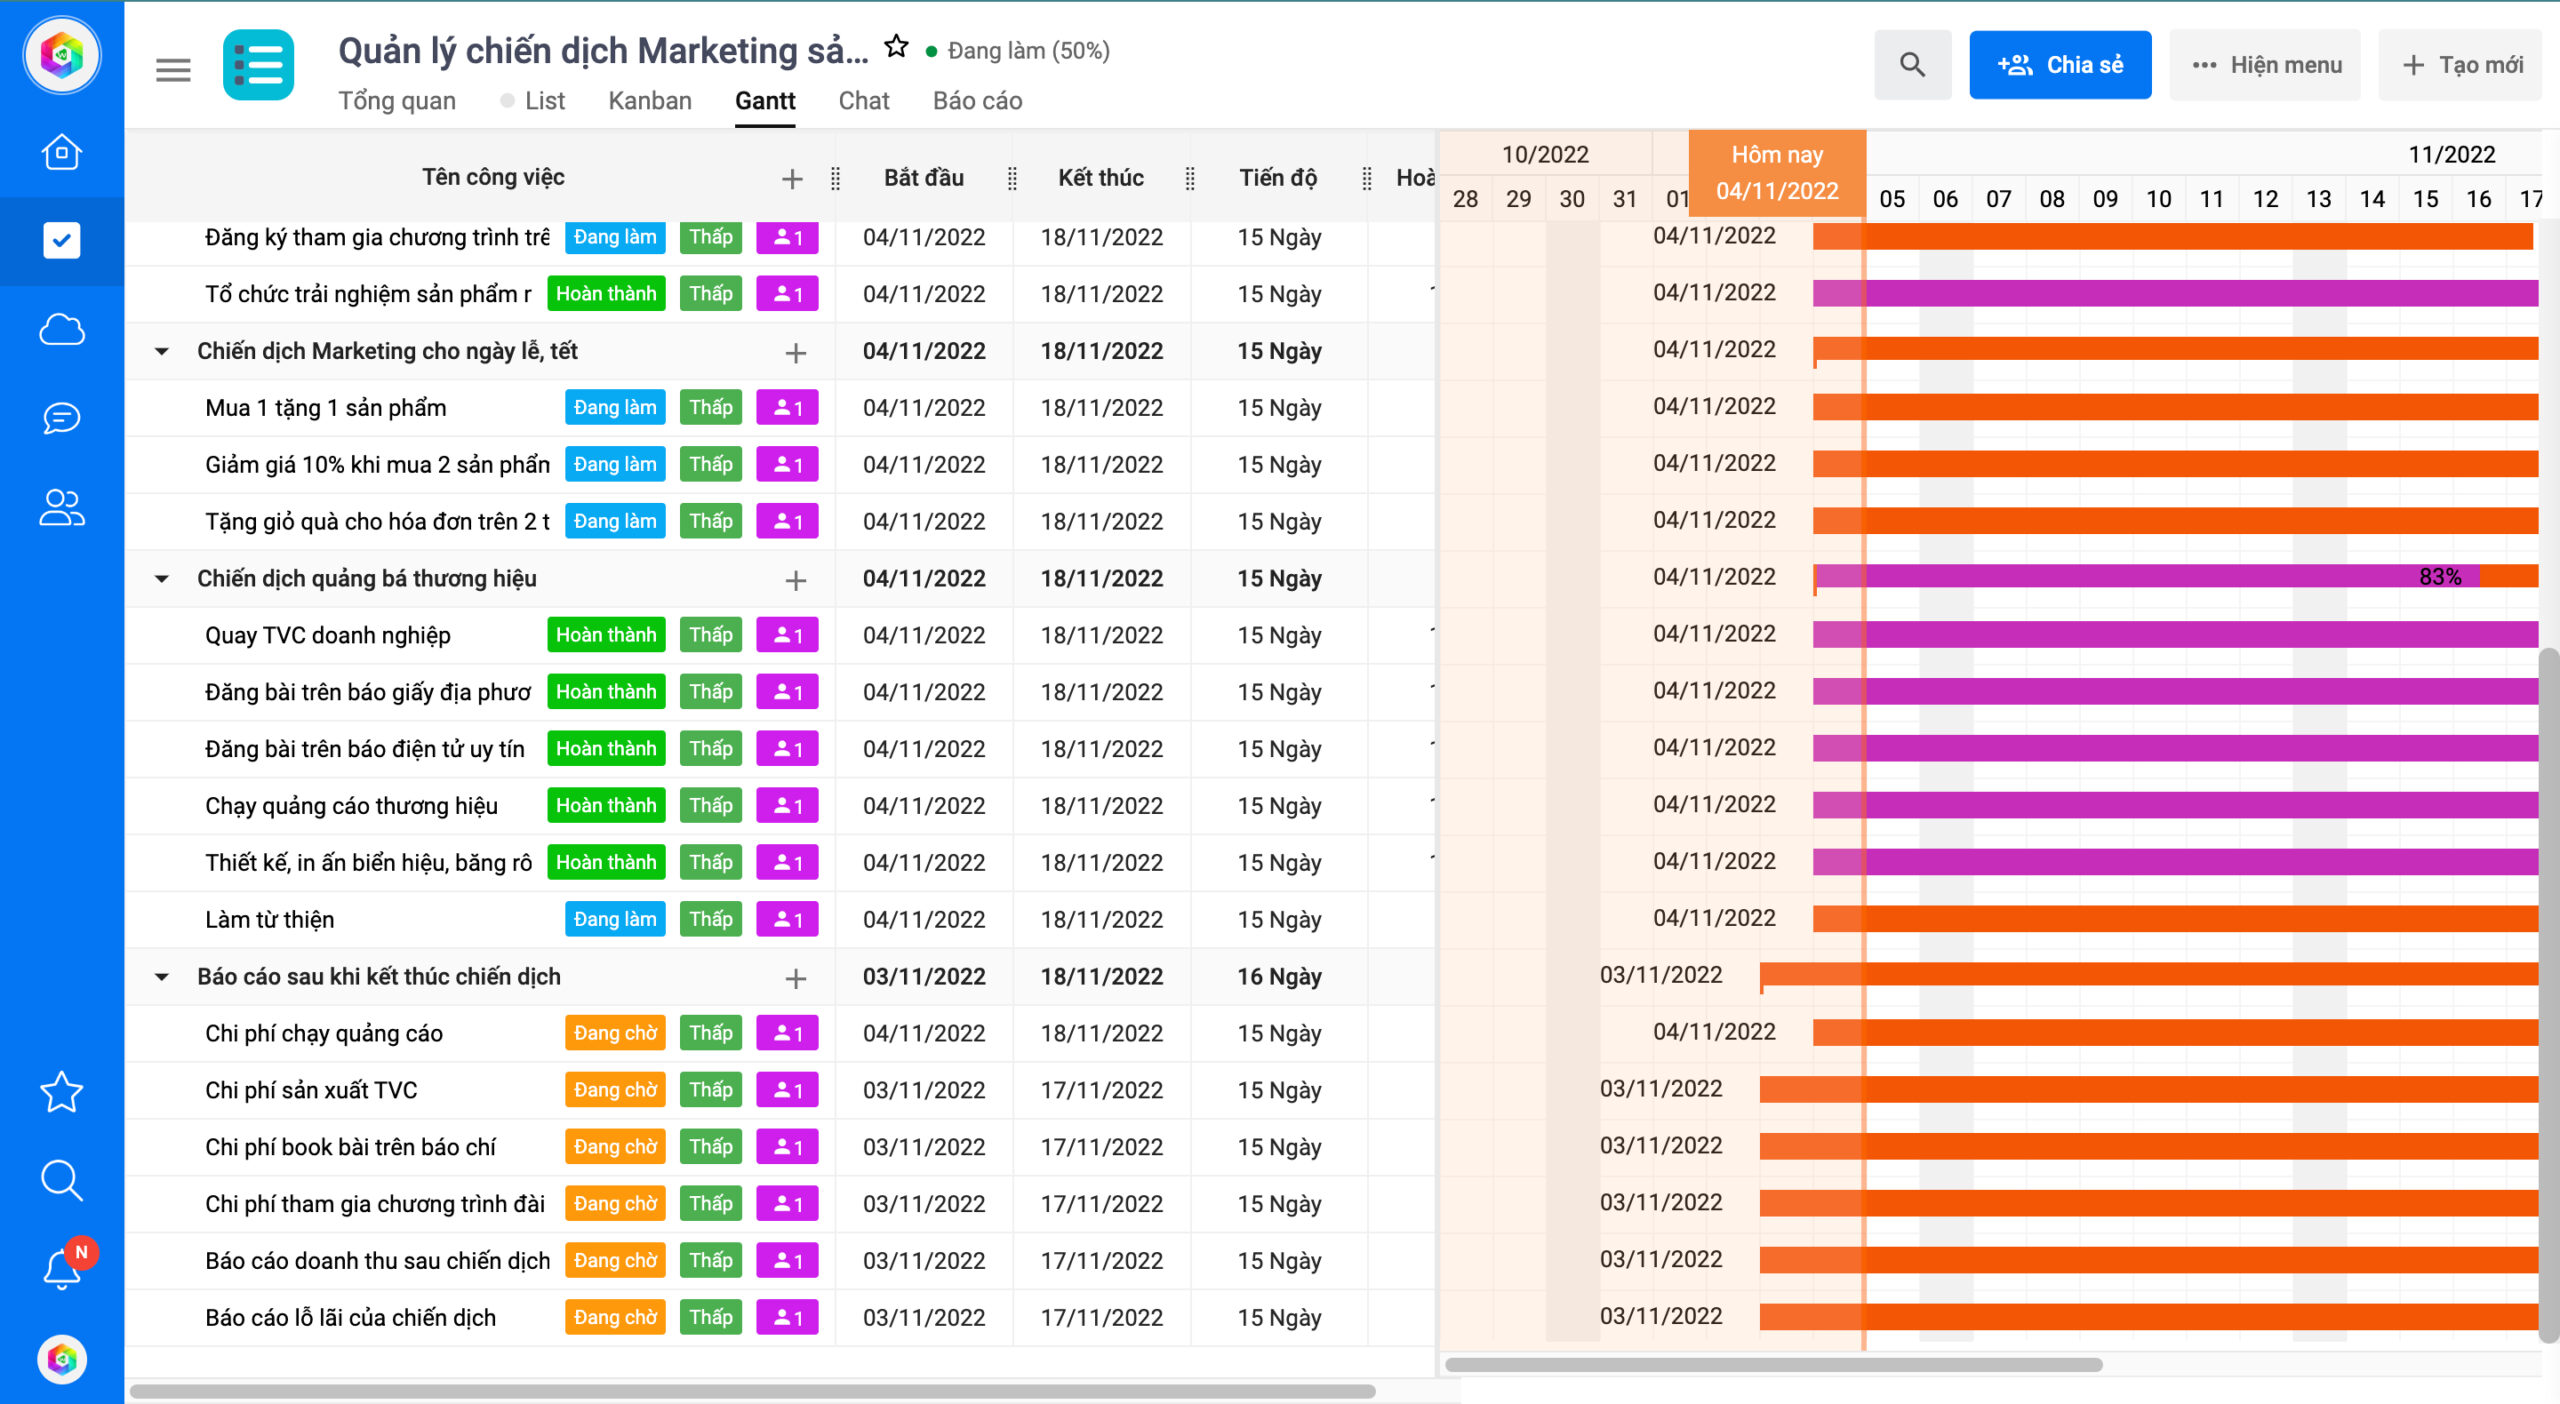Click start date of Báo cáo doanh thu task

924,1261
